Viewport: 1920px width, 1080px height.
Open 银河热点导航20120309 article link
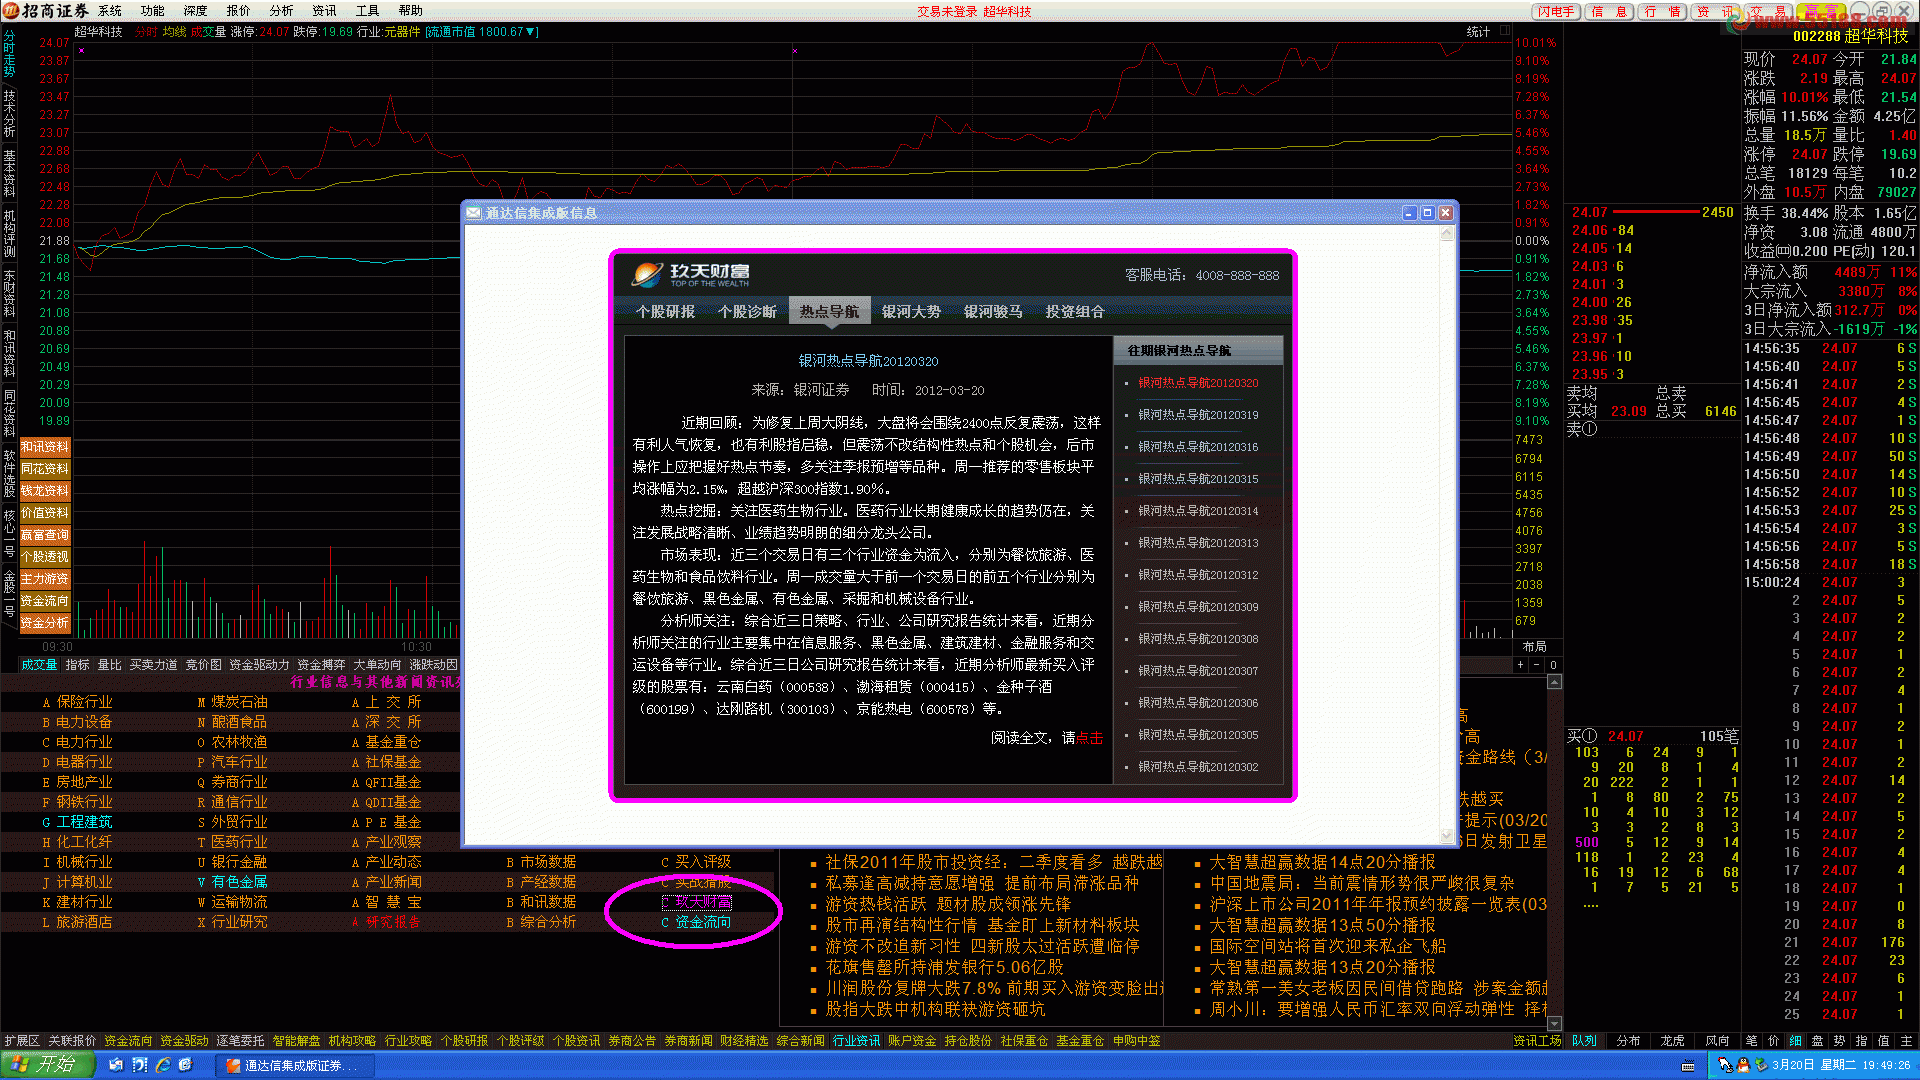point(1198,607)
